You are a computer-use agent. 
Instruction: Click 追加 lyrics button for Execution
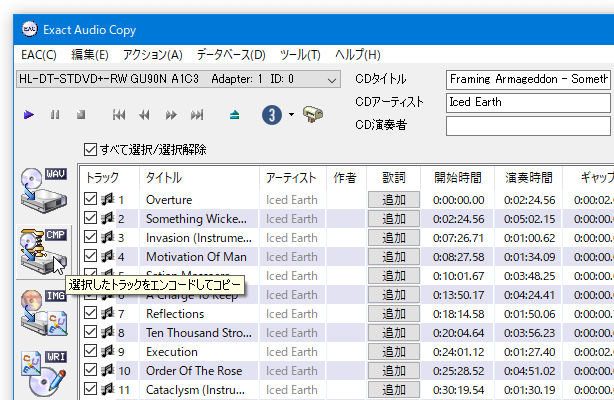click(394, 352)
